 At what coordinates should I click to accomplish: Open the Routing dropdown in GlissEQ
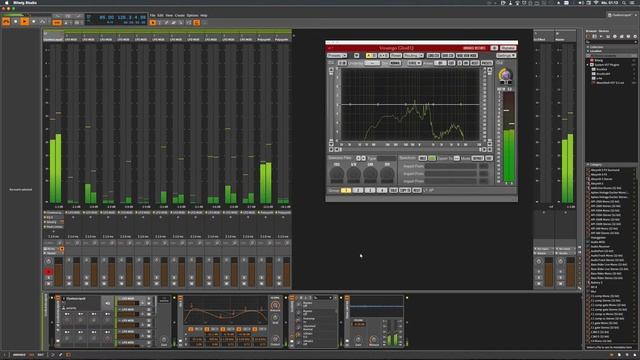pyautogui.click(x=413, y=56)
